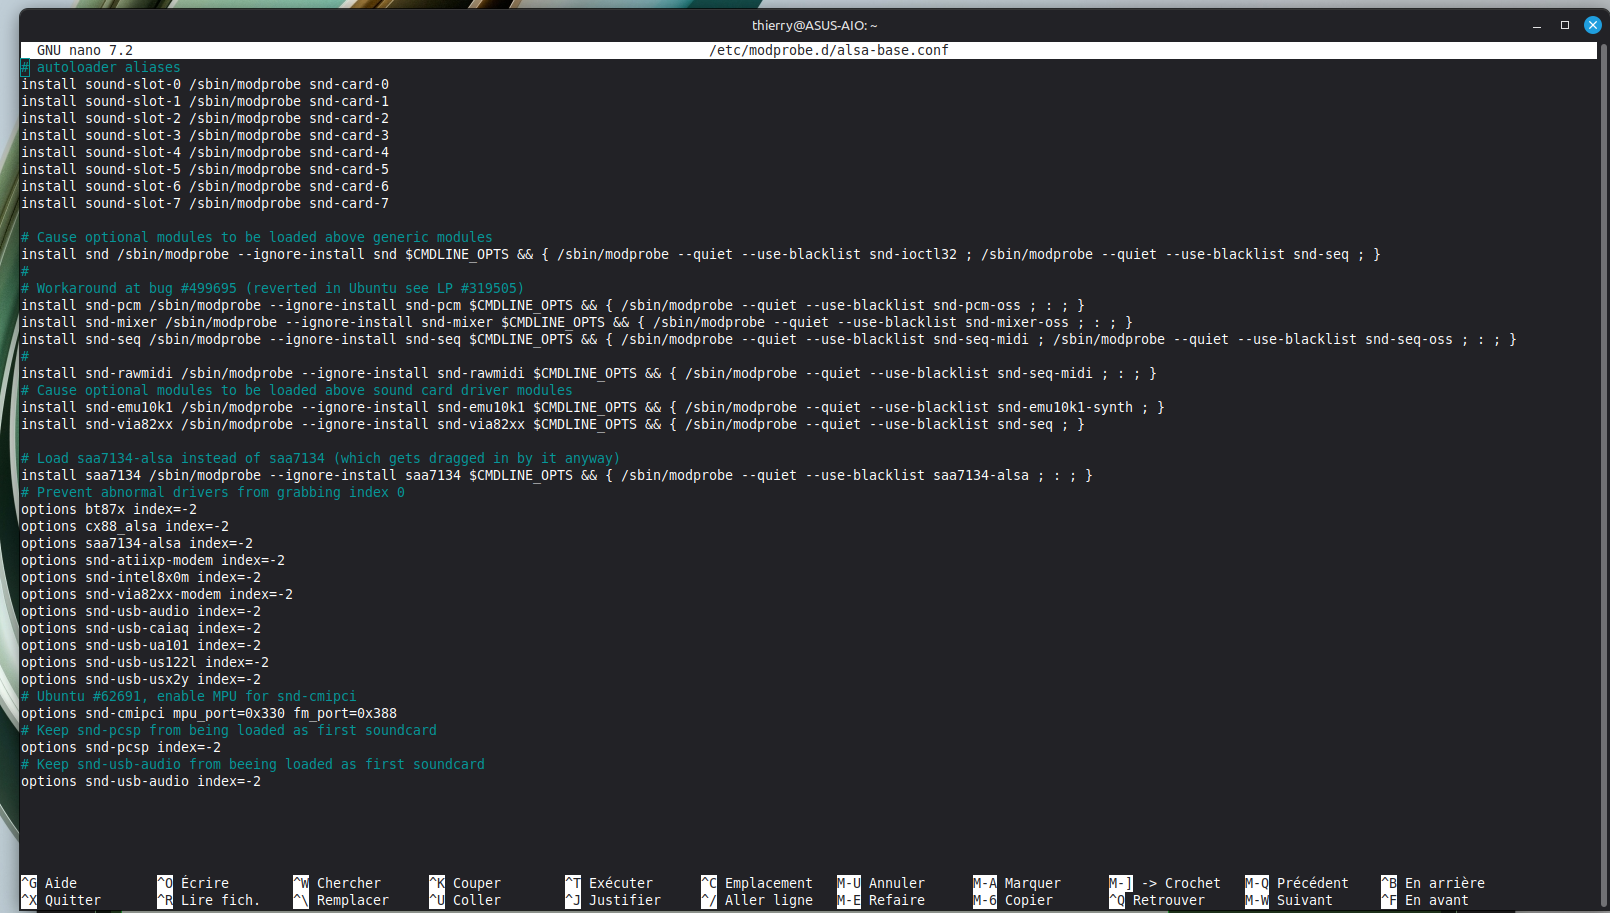Place cursor on snd-cmipci mpu_port options line
Screen dimensions: 1610x913
pos(208,713)
